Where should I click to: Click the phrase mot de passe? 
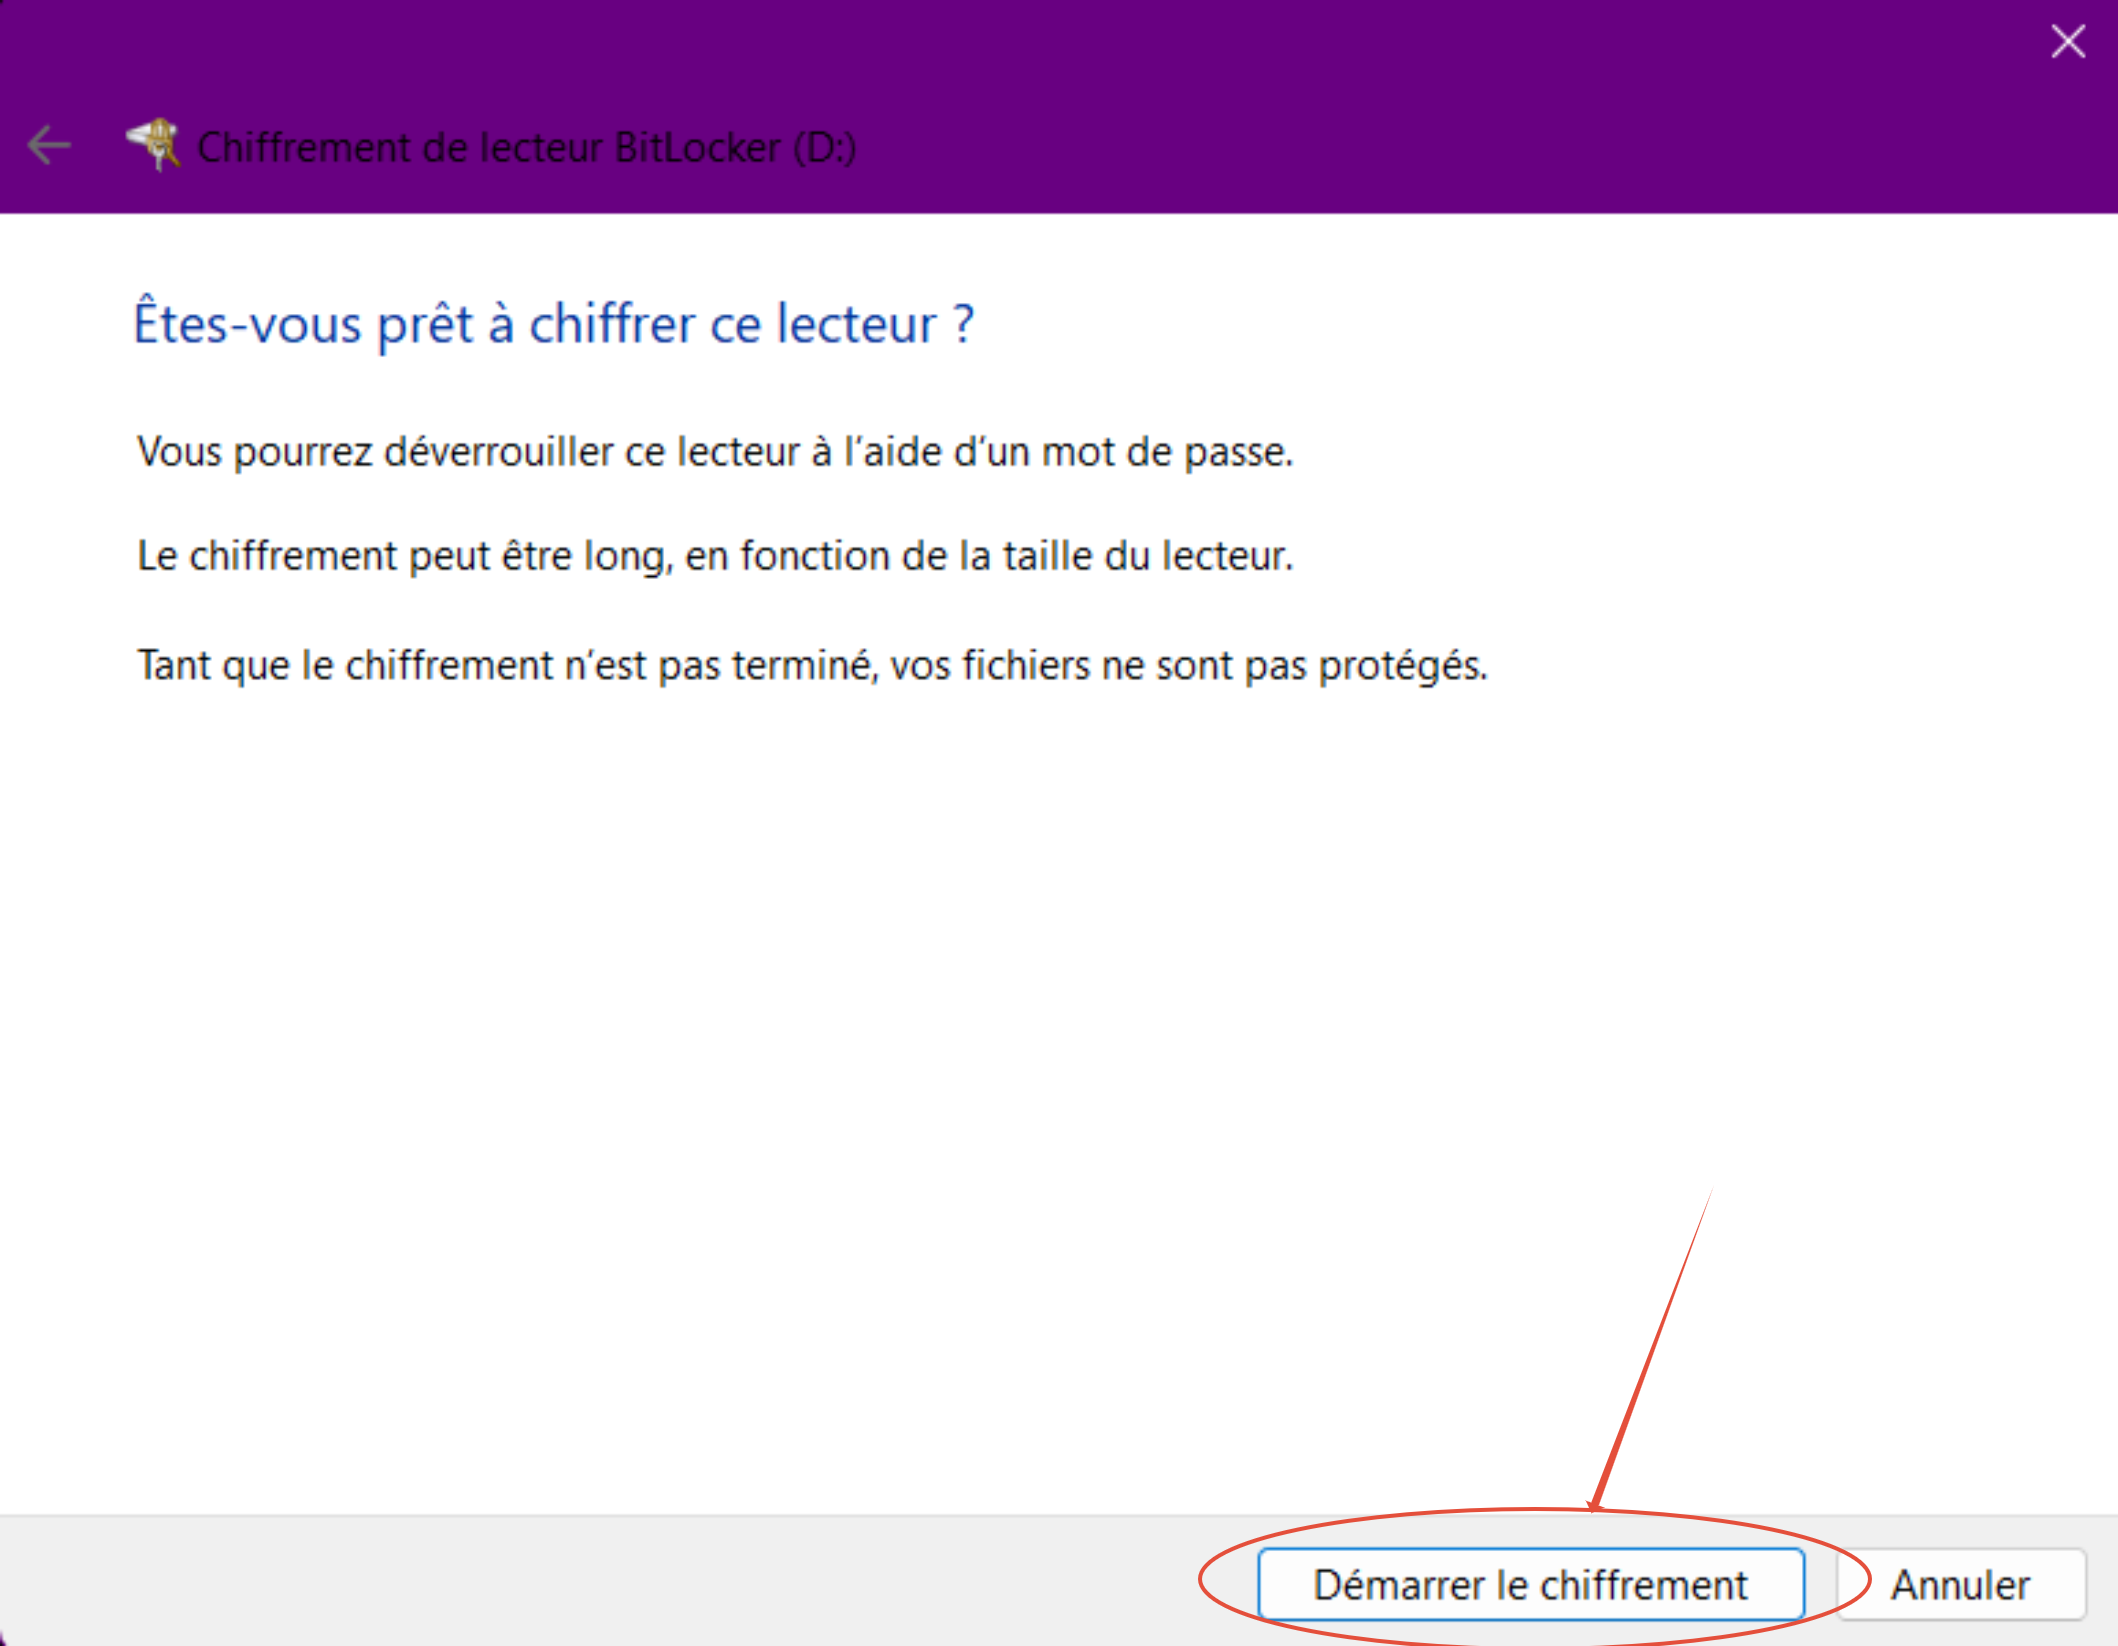pos(1166,452)
